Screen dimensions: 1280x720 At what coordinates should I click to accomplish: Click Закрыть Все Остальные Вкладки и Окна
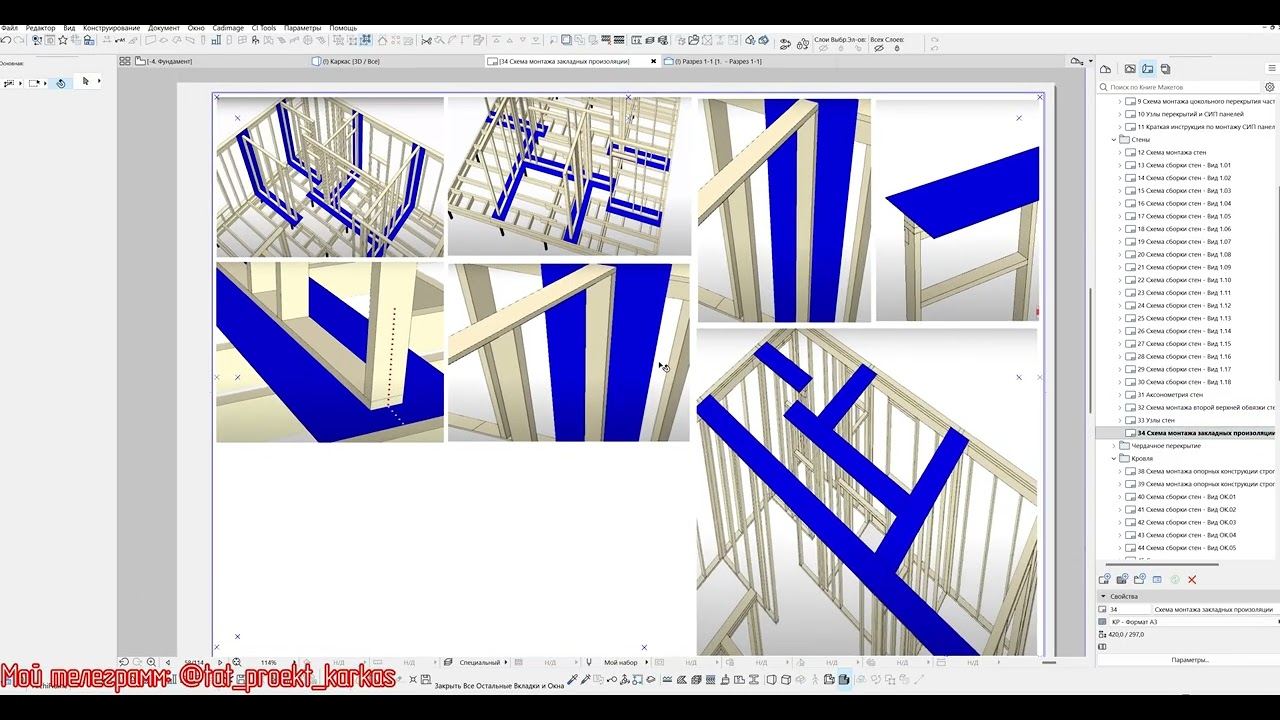[499, 686]
